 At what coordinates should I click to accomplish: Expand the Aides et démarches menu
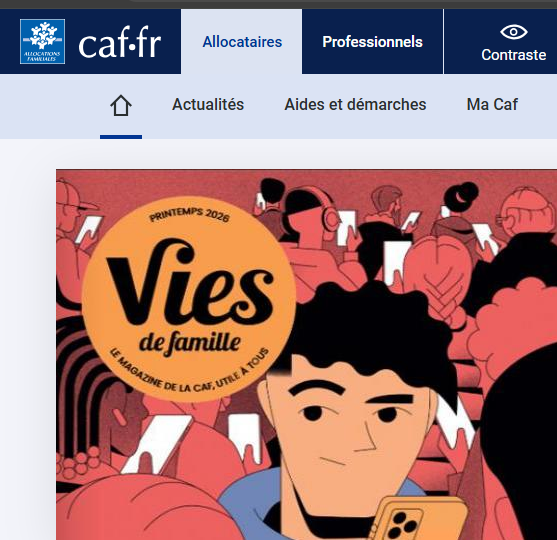coord(355,104)
